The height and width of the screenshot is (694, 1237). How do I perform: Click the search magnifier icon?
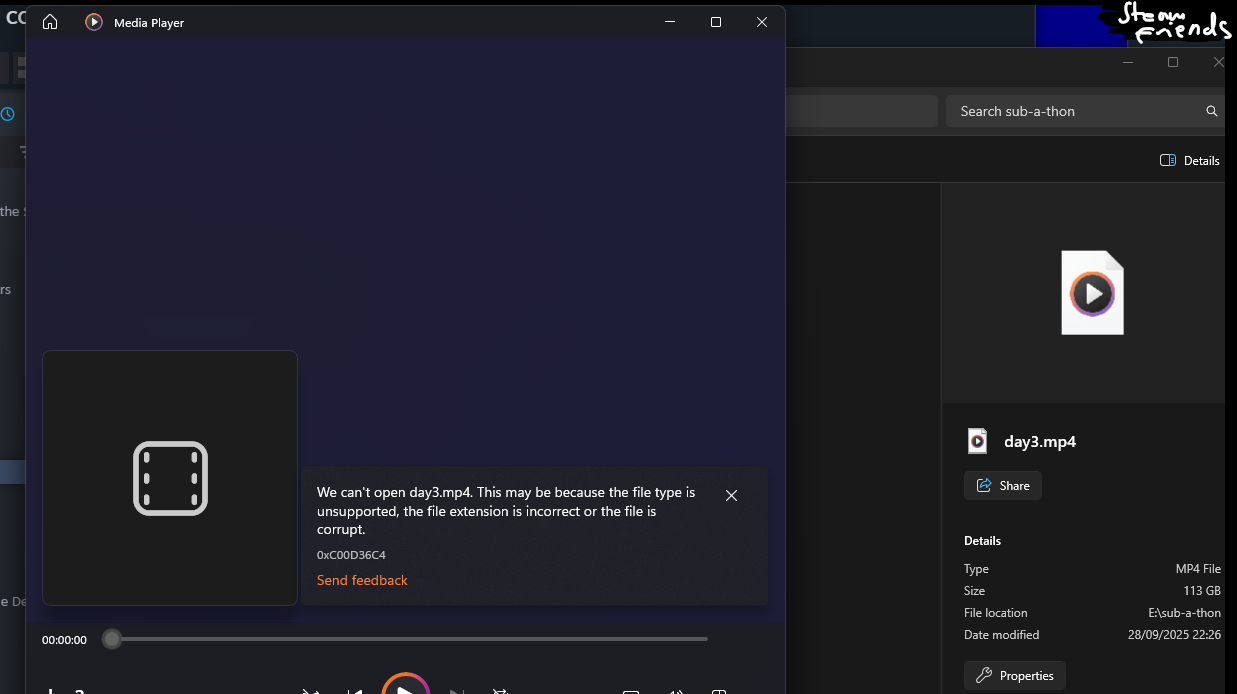click(1211, 111)
